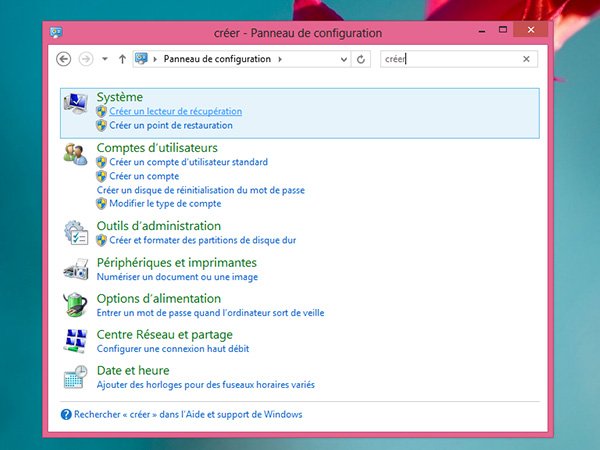Click shield icon beside Modifier le type de compte

pyautogui.click(x=101, y=204)
